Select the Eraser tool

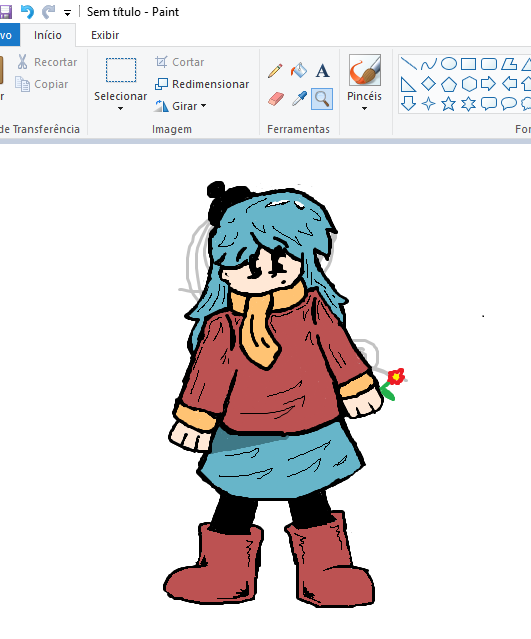pyautogui.click(x=275, y=99)
